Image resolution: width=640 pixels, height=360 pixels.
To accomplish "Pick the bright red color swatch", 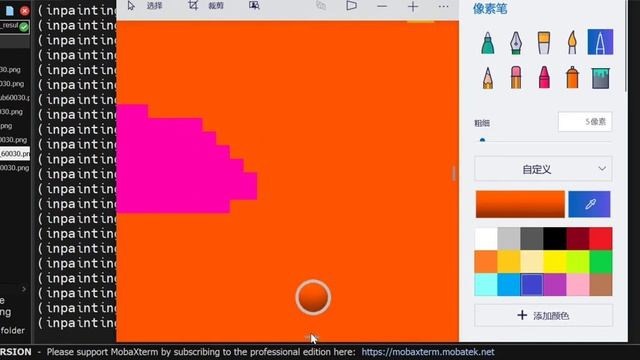I will point(600,239).
